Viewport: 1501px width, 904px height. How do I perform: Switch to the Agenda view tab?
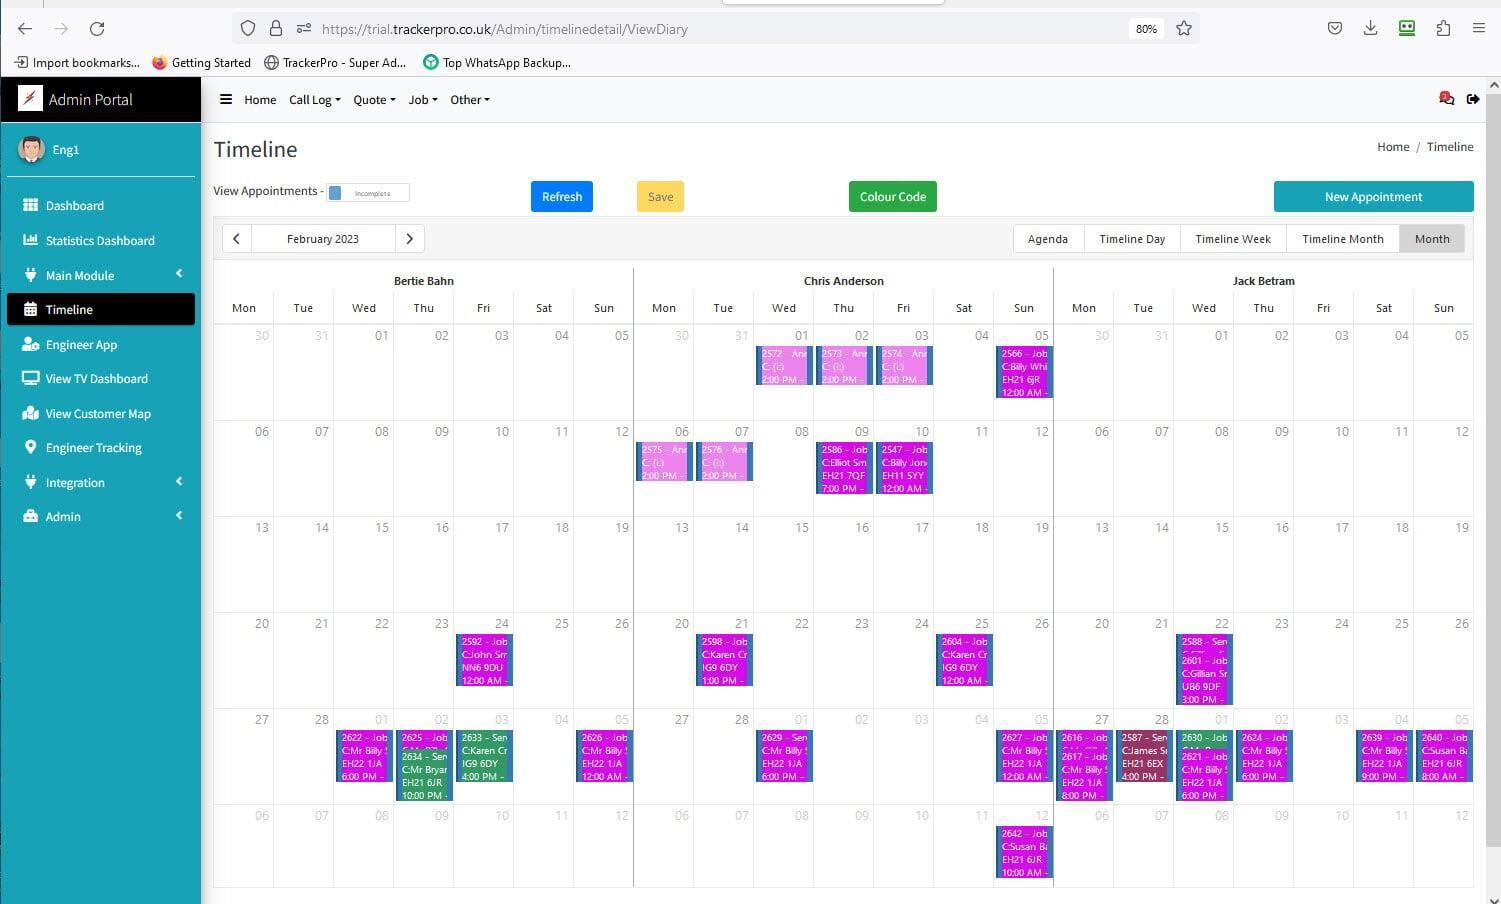point(1047,239)
